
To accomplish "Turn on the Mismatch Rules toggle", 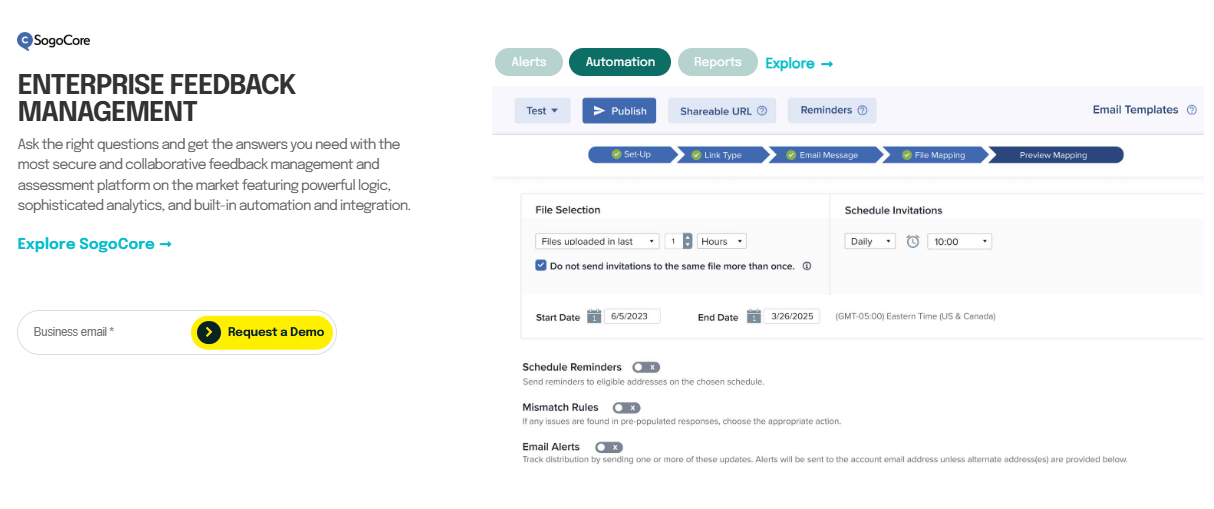I will click(x=626, y=407).
